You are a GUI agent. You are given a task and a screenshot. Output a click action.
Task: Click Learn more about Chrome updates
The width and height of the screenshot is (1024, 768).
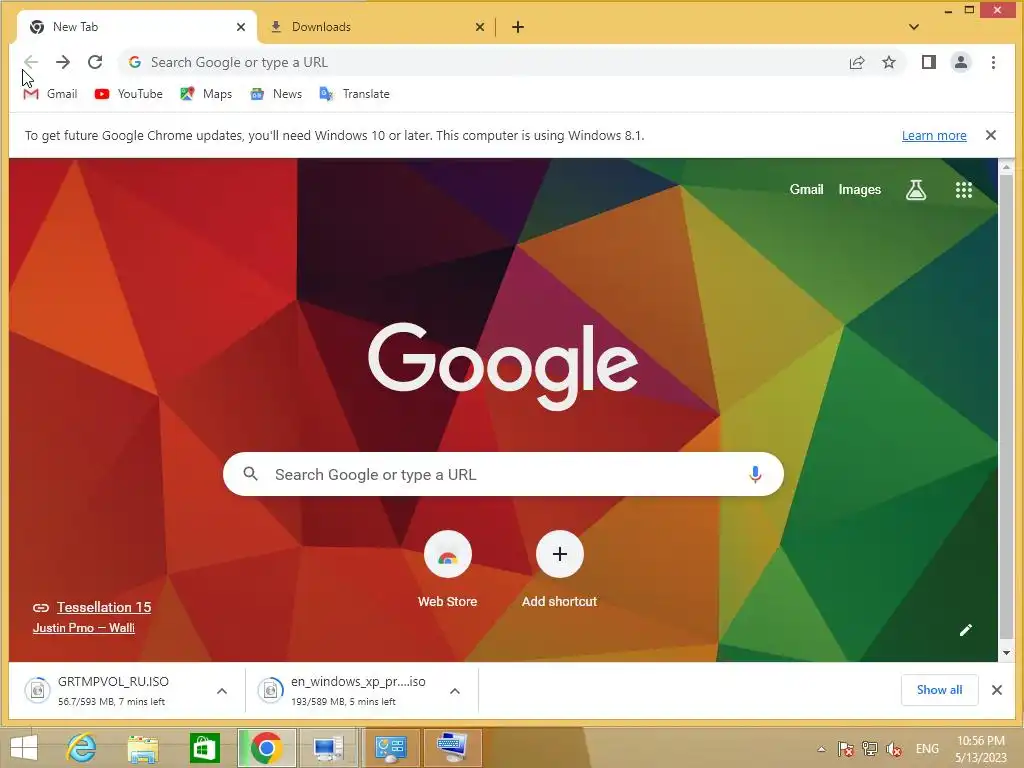click(x=934, y=135)
